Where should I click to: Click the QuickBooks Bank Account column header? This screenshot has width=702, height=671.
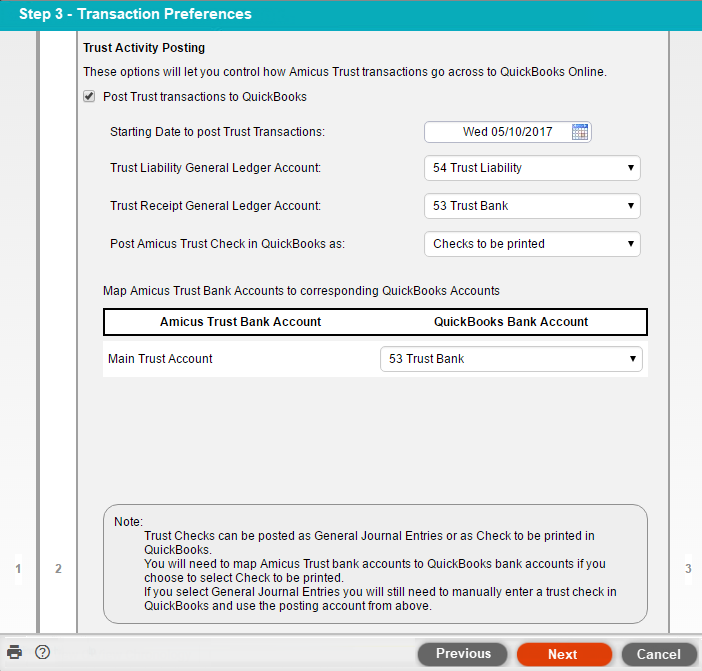coord(511,322)
